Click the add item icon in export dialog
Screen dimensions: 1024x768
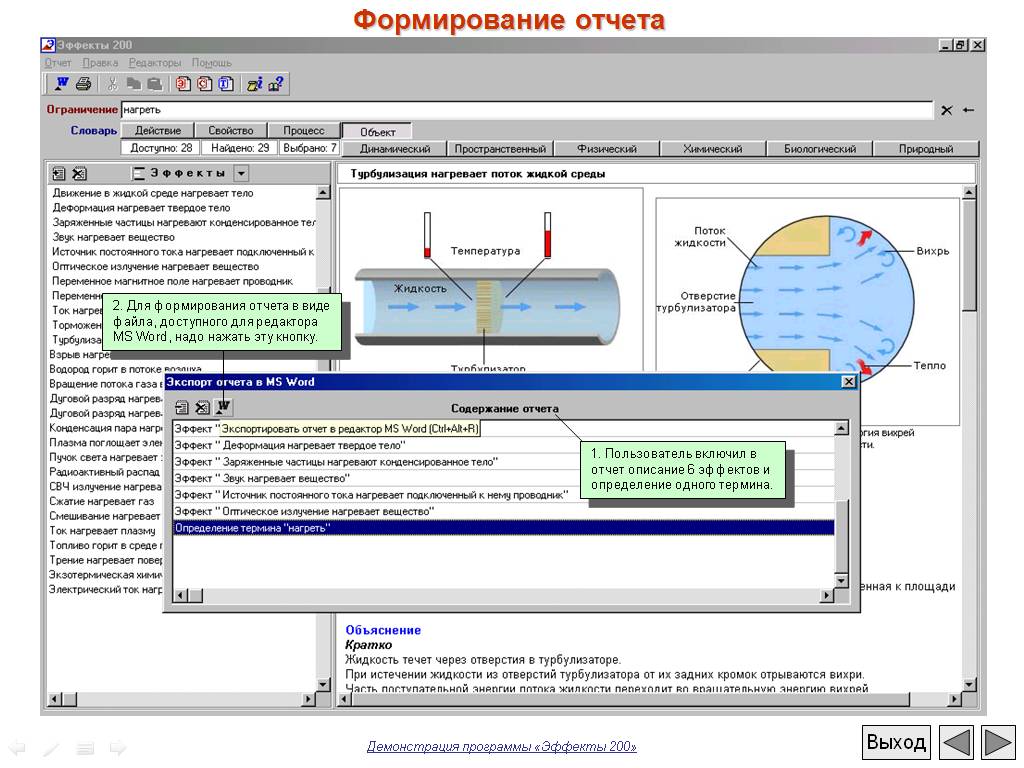182,408
